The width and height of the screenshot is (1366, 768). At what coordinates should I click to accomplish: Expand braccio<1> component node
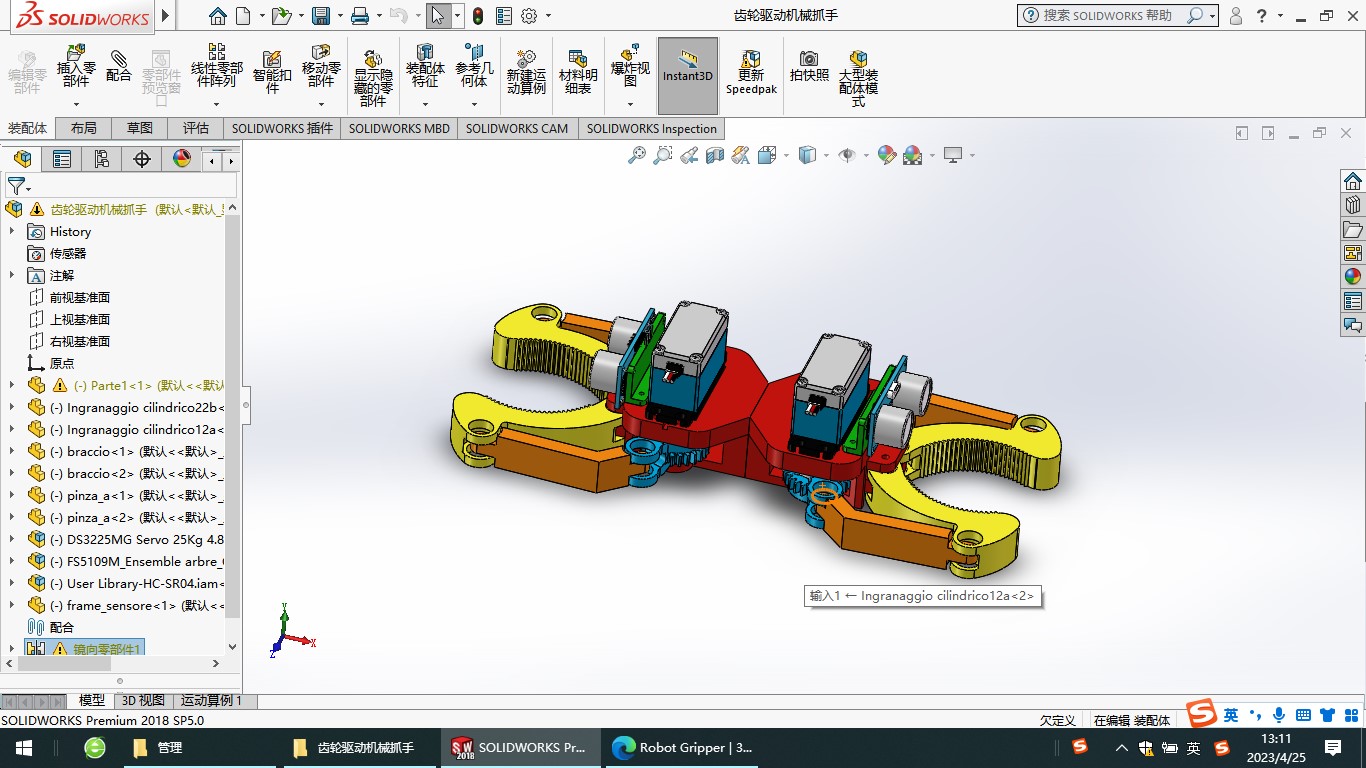tap(12, 451)
